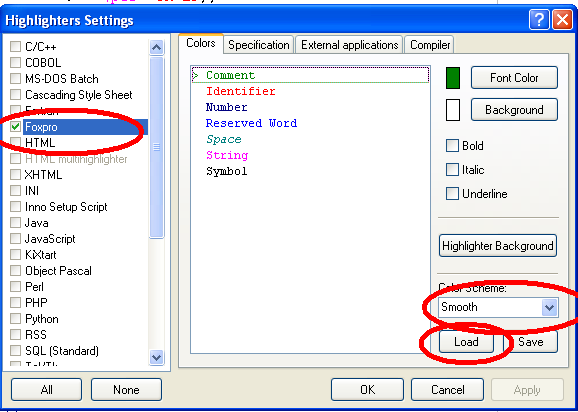Click the All button
Viewport: 578px width, 412px height.
pos(46,390)
